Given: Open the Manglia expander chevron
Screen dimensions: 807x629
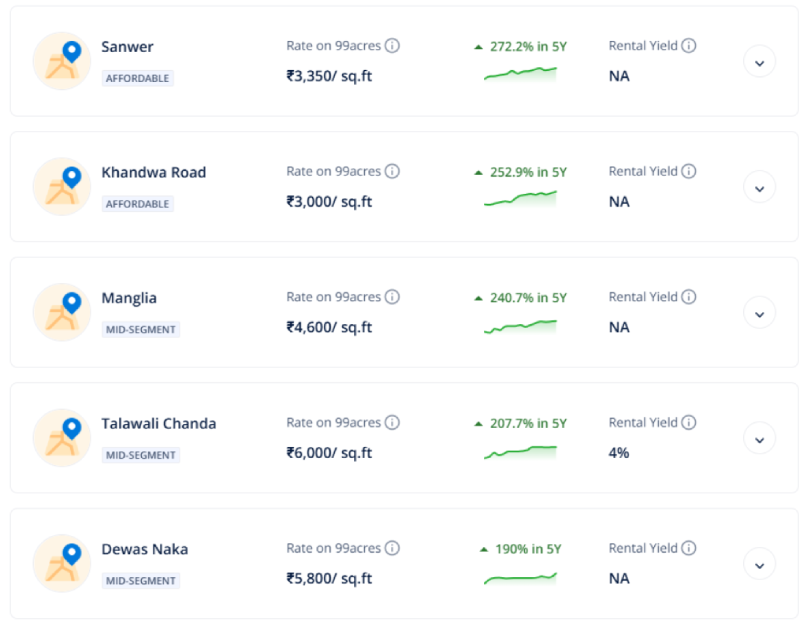Looking at the screenshot, I should 759,312.
